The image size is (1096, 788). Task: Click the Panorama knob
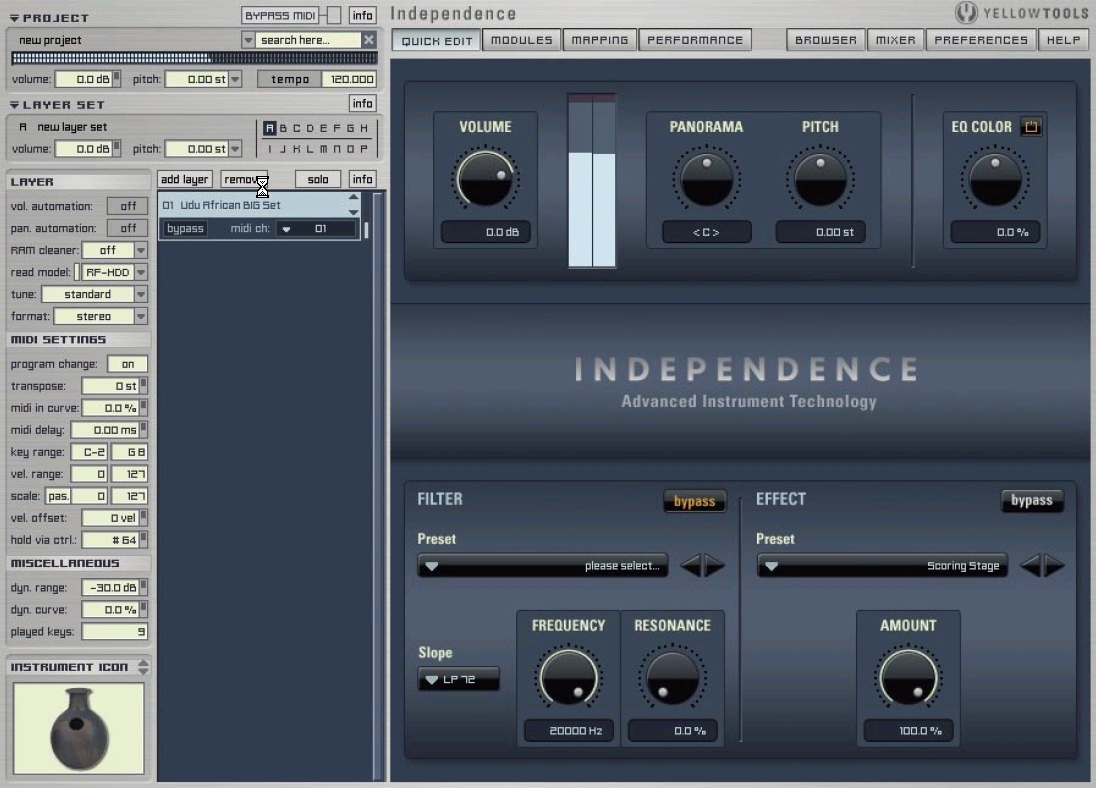pos(707,178)
